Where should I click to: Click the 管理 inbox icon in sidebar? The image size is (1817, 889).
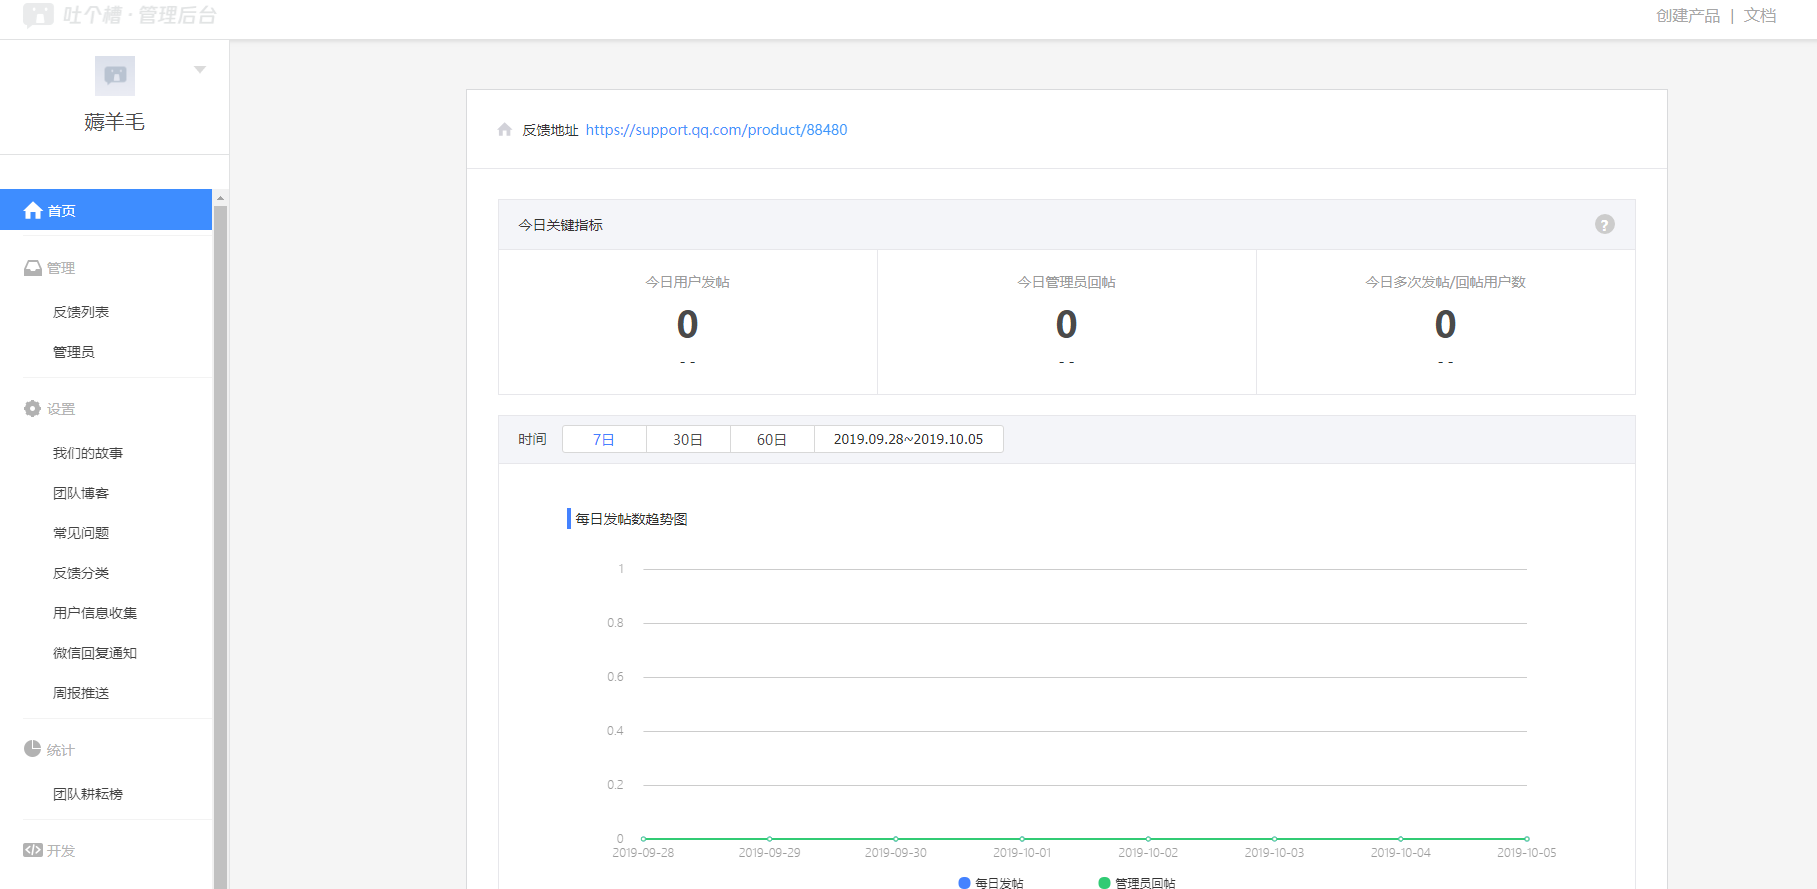click(x=33, y=268)
